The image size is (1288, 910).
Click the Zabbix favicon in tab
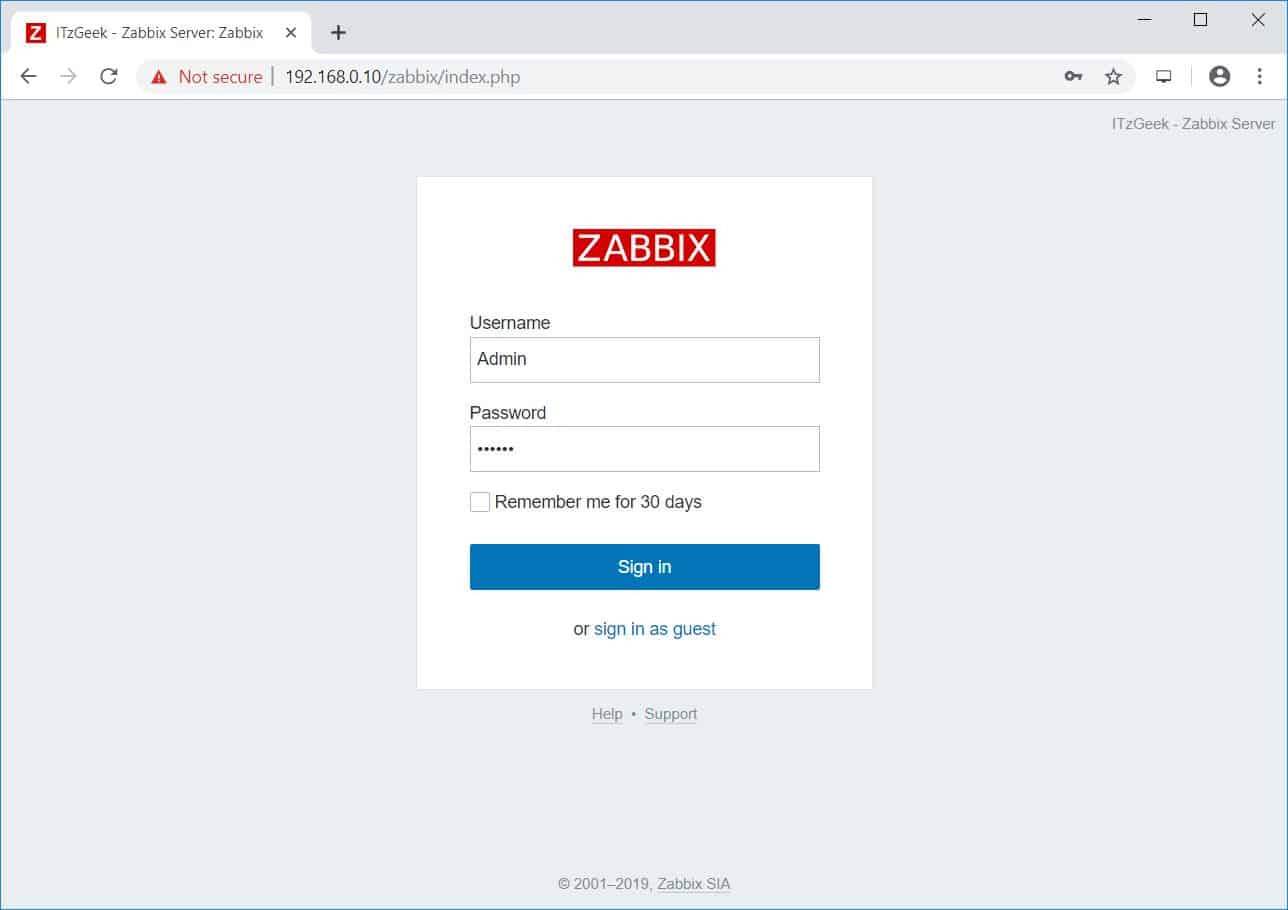36,33
